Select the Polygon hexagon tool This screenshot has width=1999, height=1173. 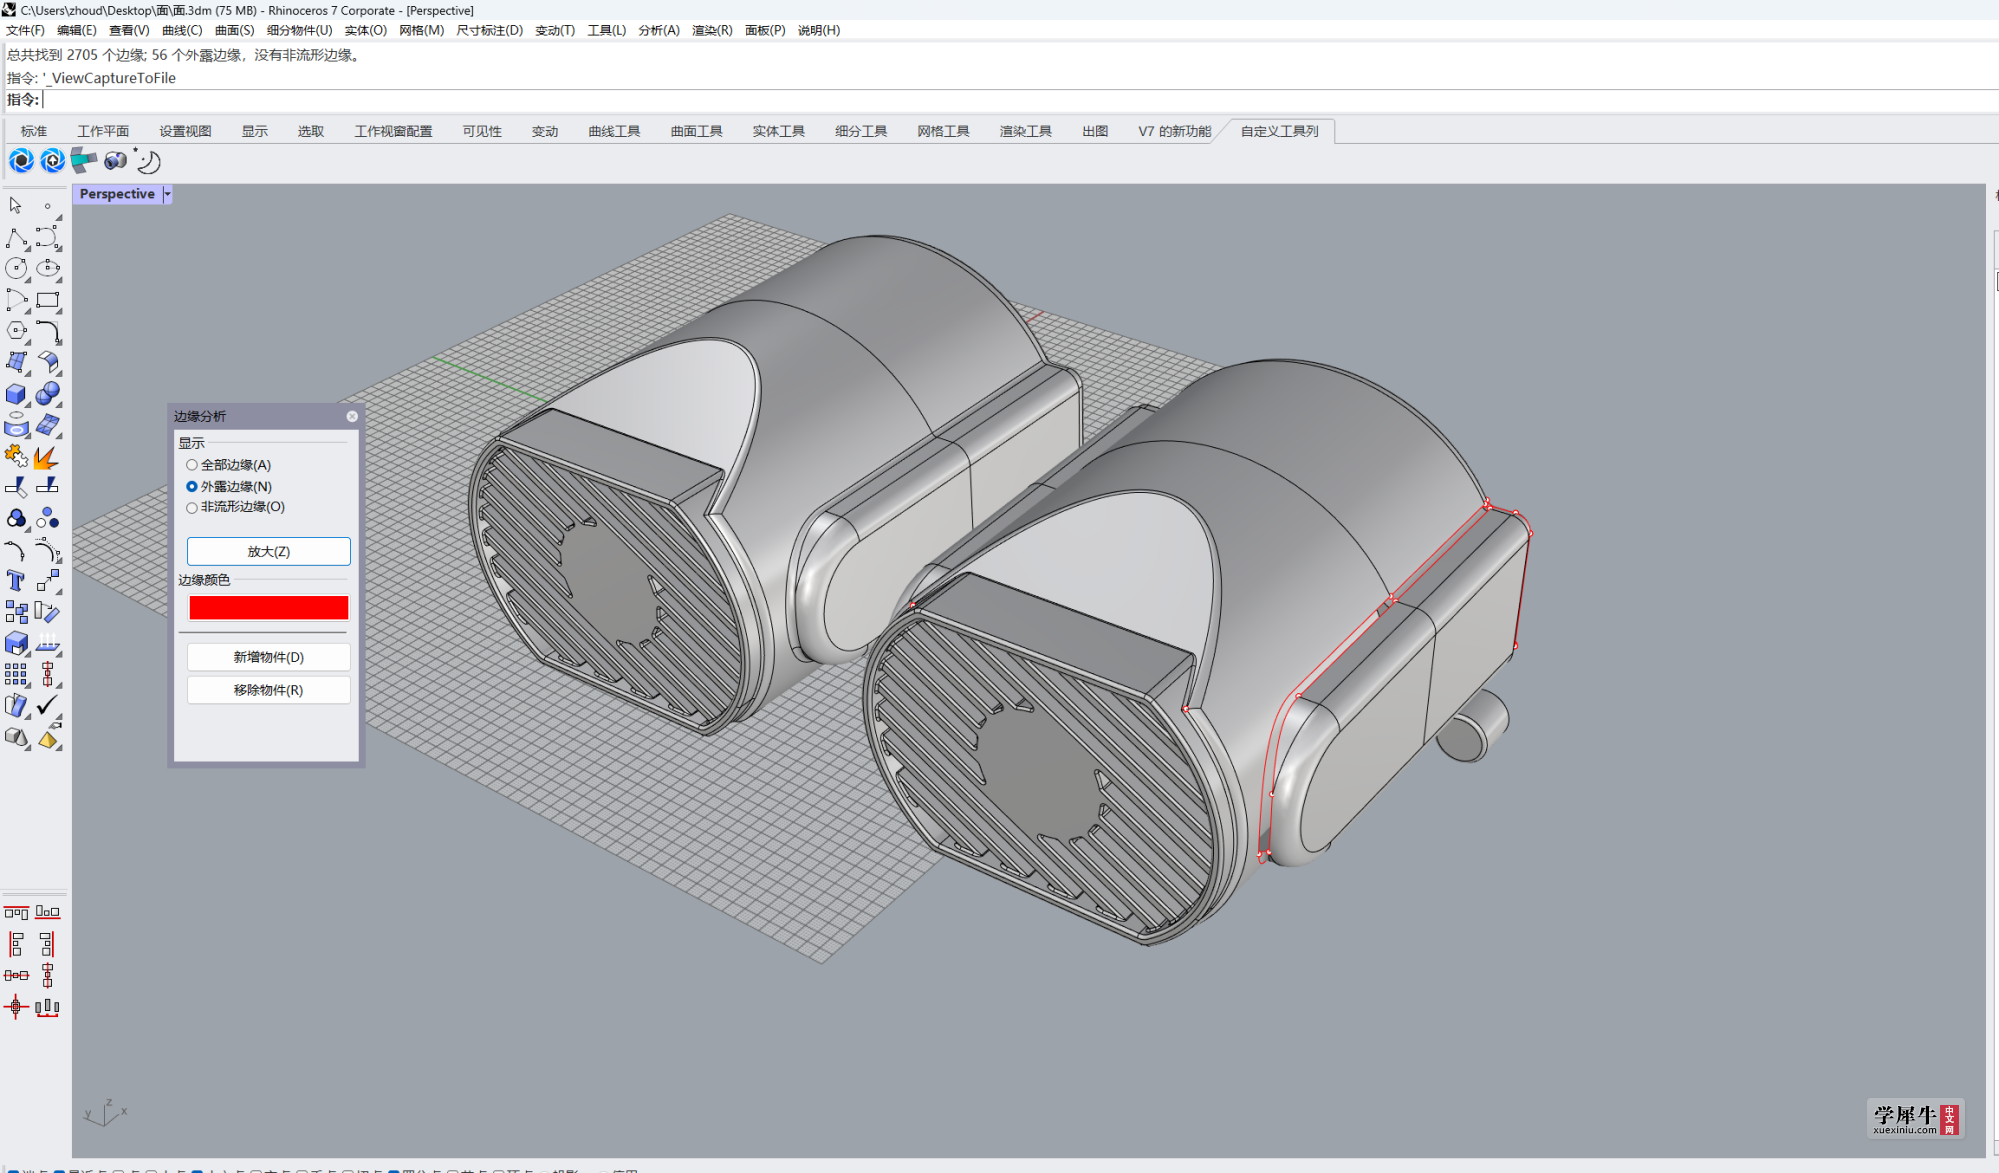click(16, 331)
